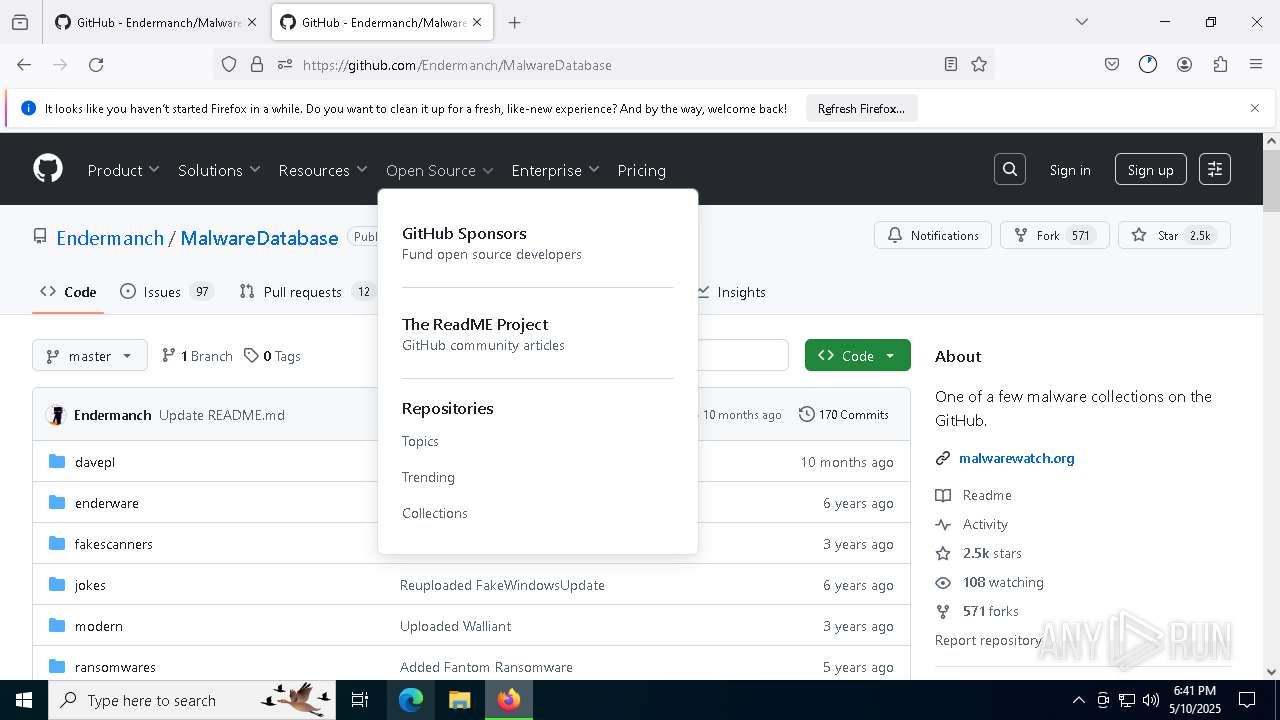Star the repository
This screenshot has width=1280, height=720.
point(1174,235)
